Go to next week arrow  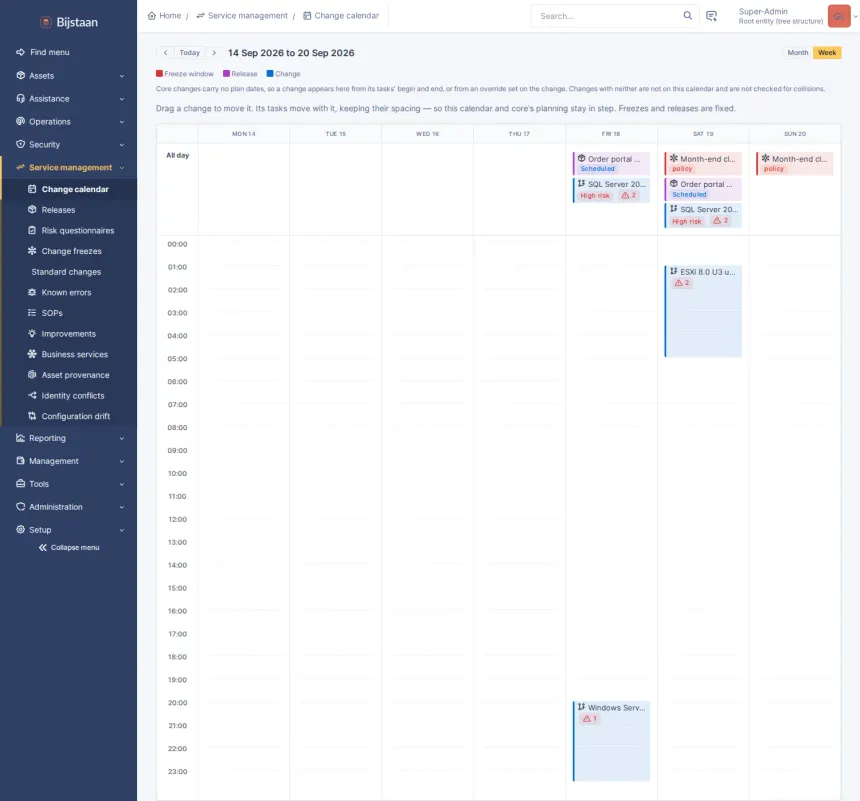coord(214,53)
